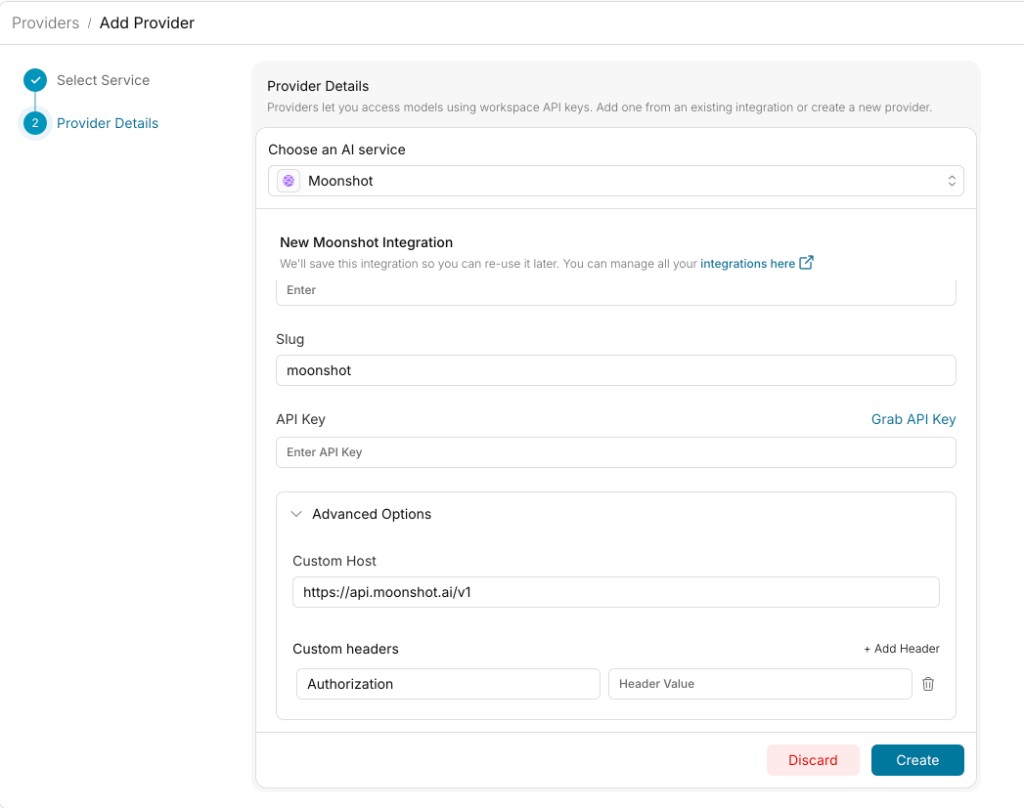Click the New Moonshot Integration heading
Image resolution: width=1024 pixels, height=808 pixels.
pos(366,242)
